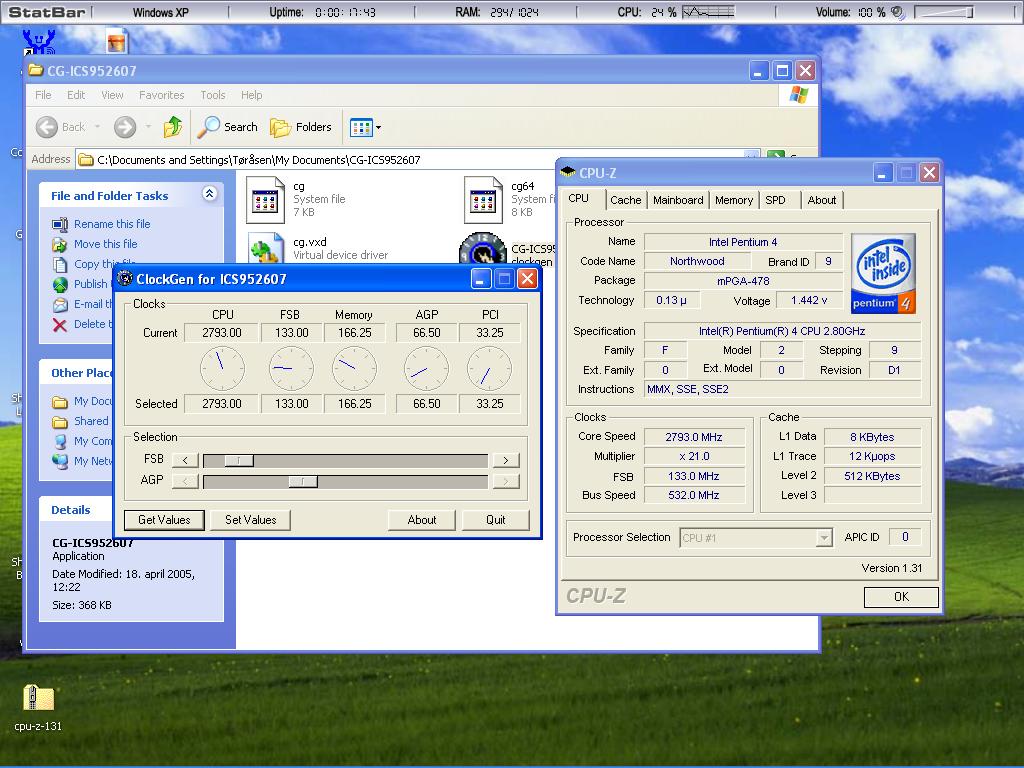Click the OK button in CPU-Z
1024x768 pixels.
coord(901,597)
